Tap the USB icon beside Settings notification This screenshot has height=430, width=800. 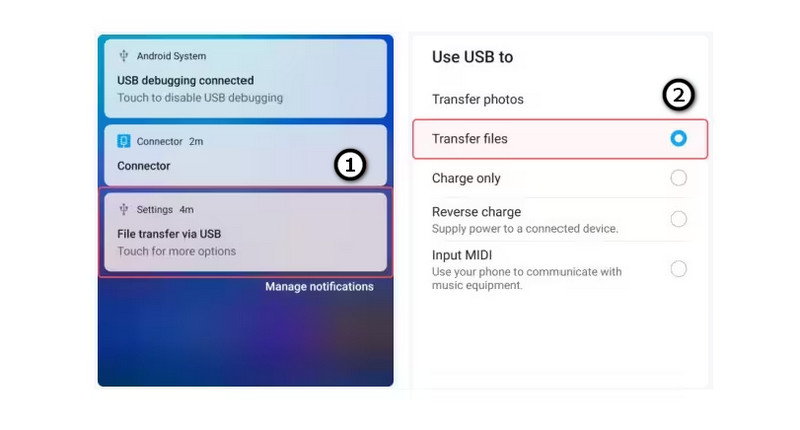[x=123, y=209]
